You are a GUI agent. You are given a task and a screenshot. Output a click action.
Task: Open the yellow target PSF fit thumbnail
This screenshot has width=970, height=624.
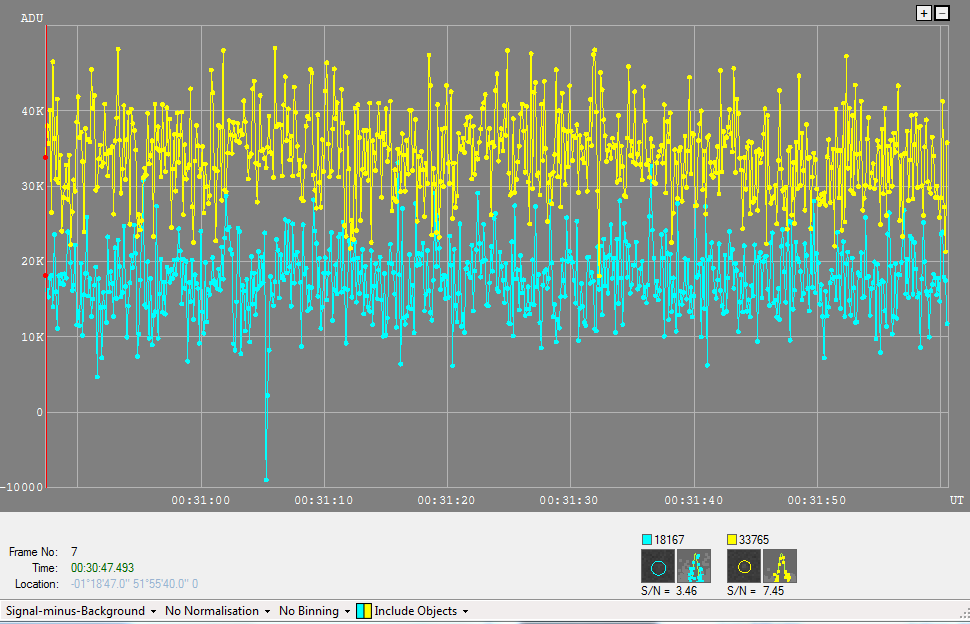tap(779, 568)
